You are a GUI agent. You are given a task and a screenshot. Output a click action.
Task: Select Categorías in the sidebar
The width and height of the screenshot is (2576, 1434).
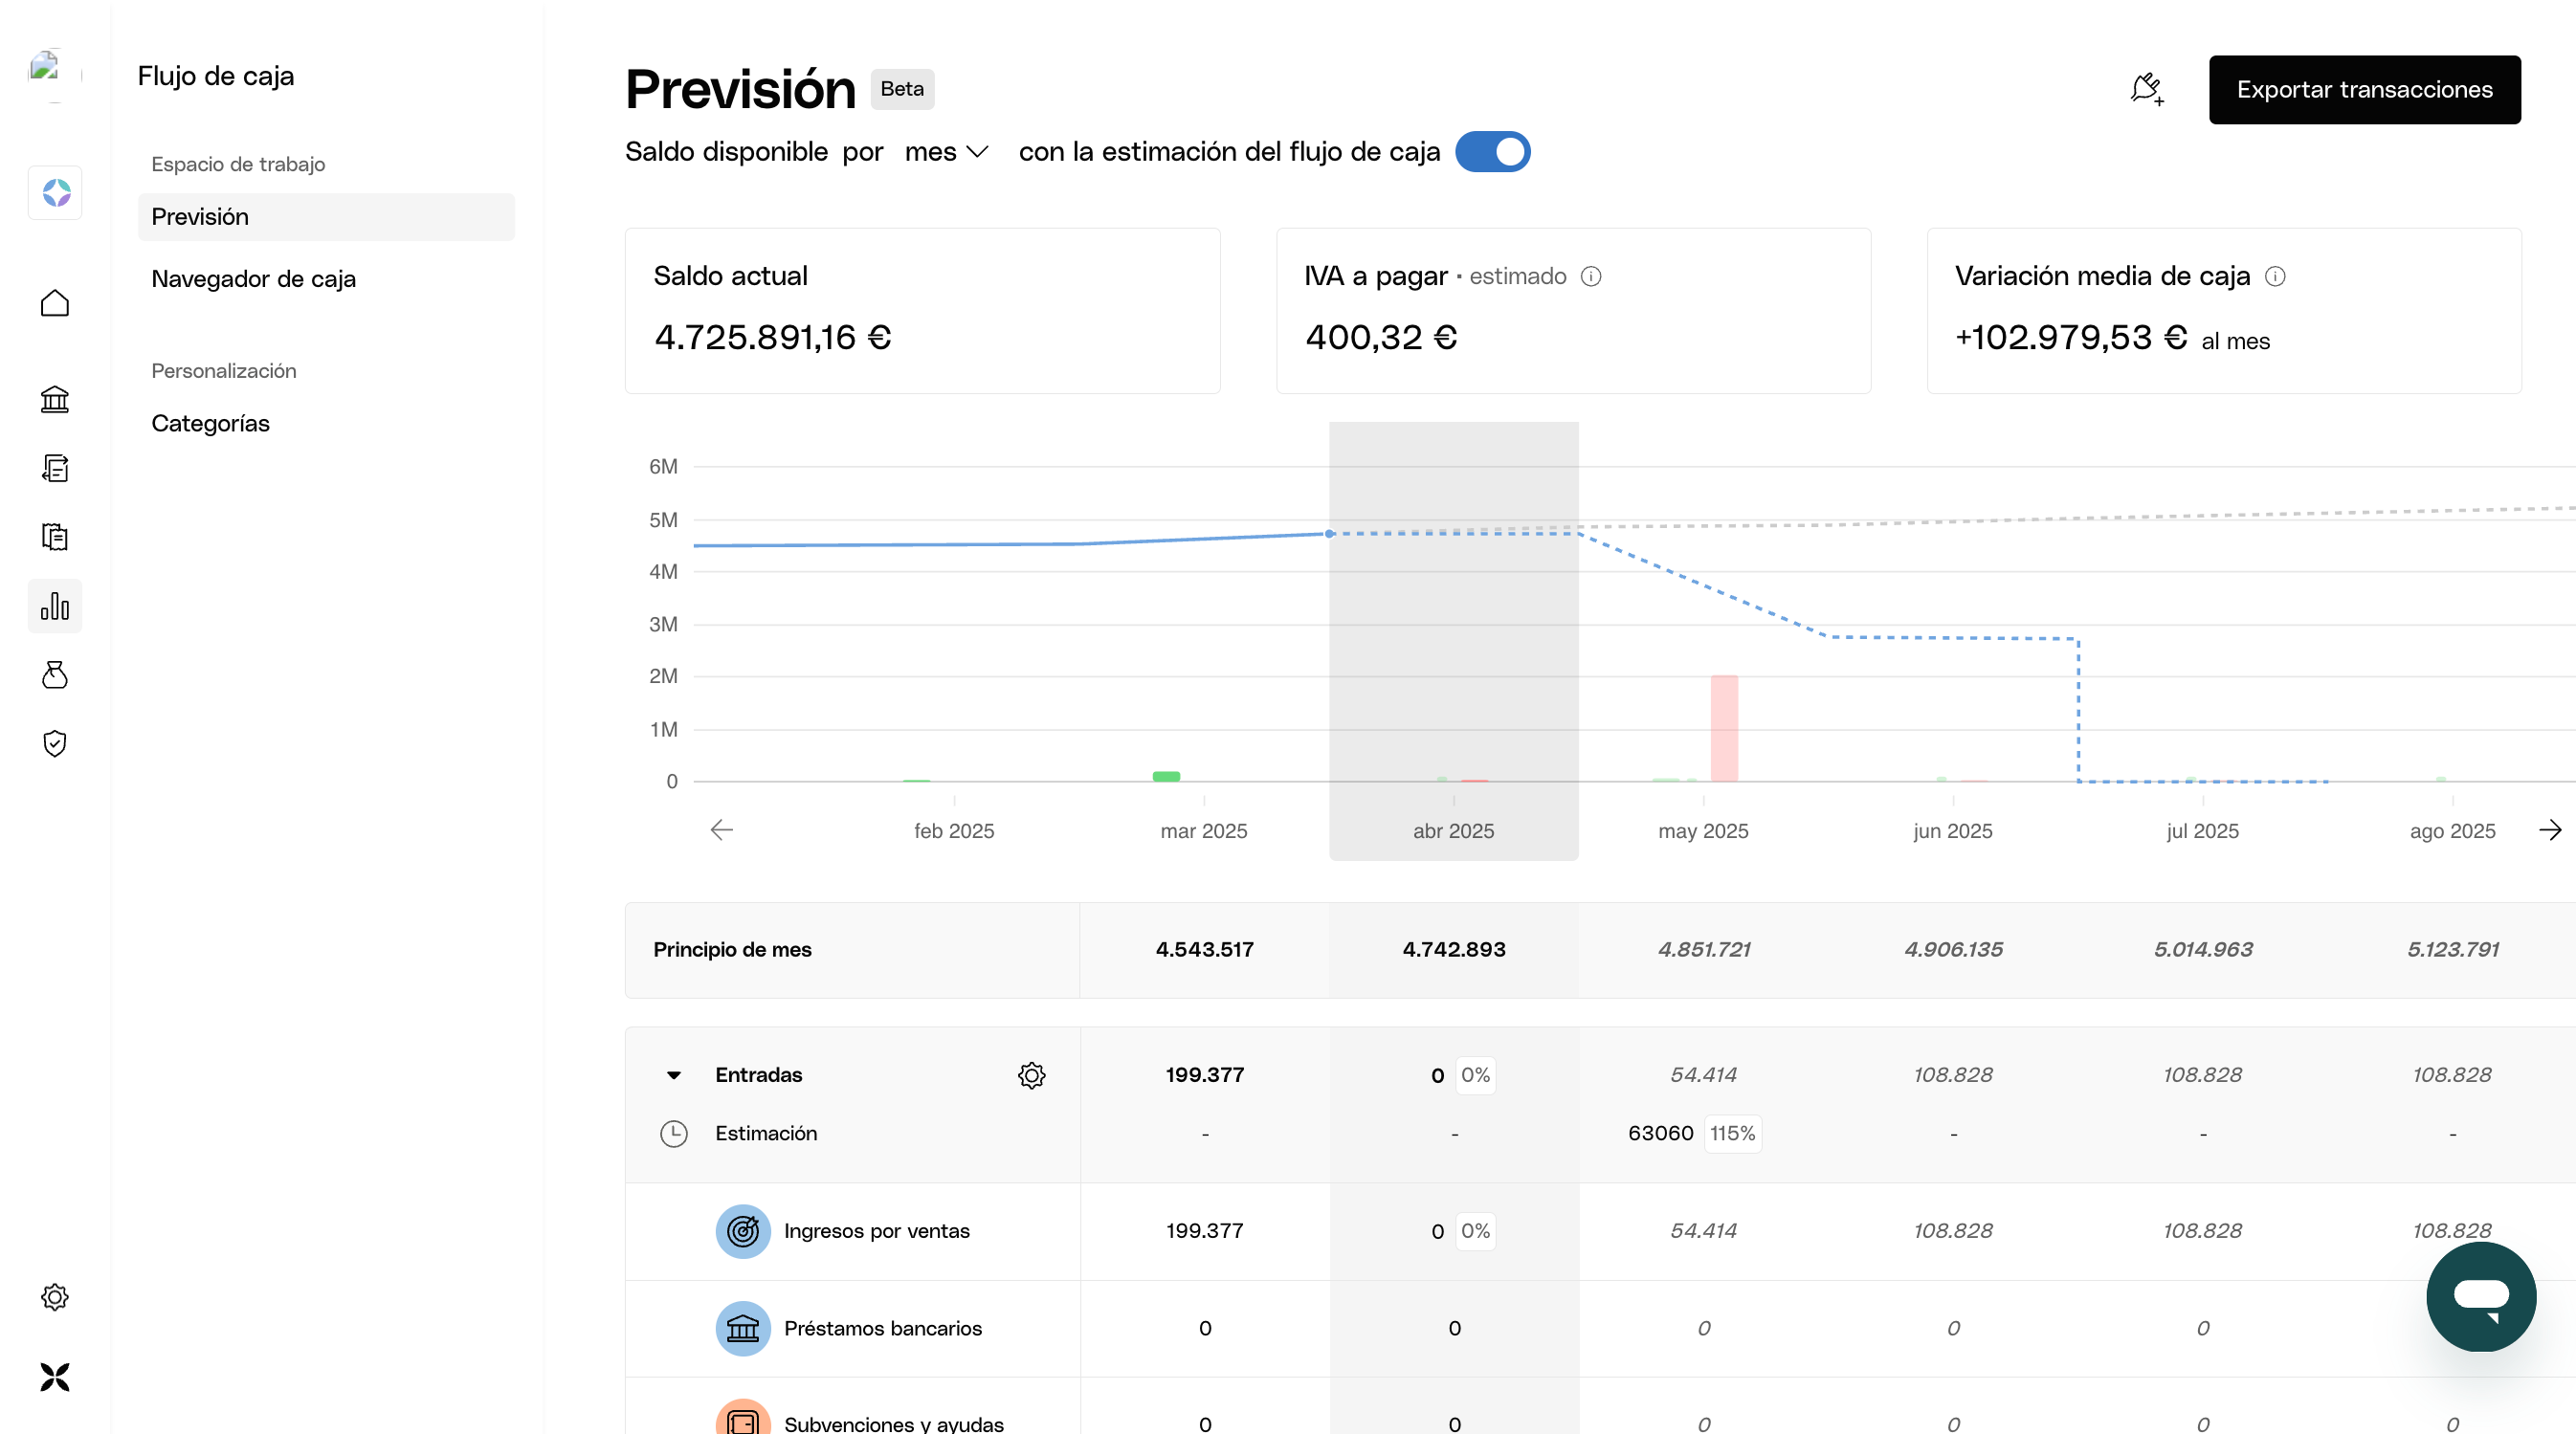coord(210,423)
